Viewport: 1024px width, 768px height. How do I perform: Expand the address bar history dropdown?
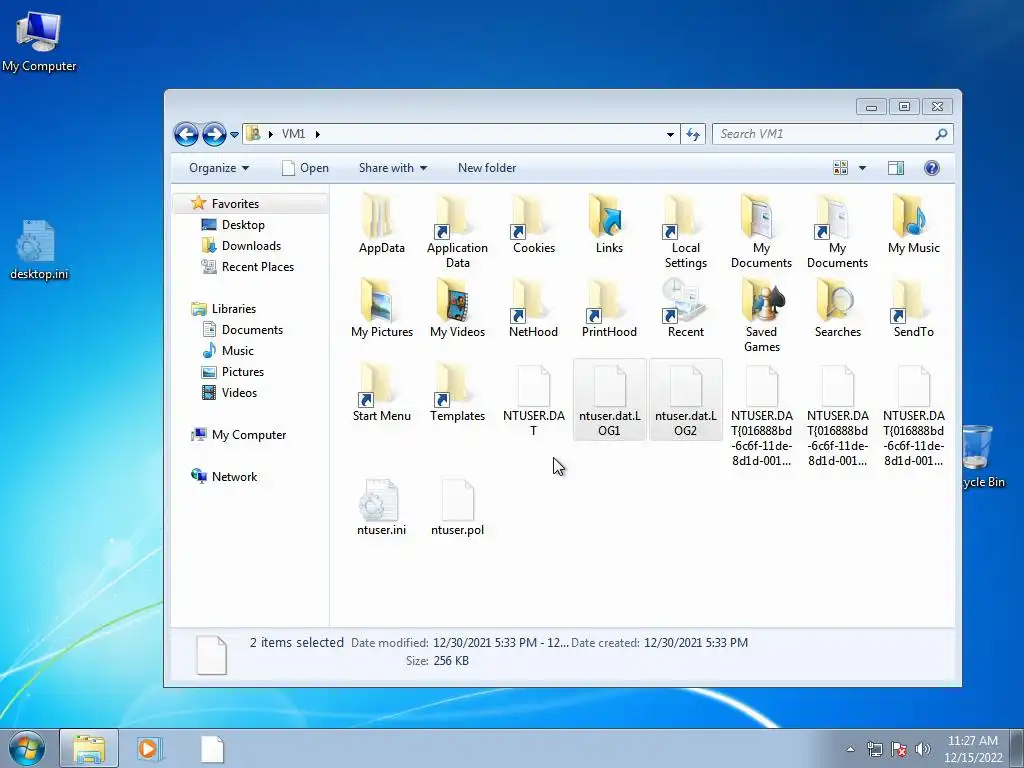670,135
